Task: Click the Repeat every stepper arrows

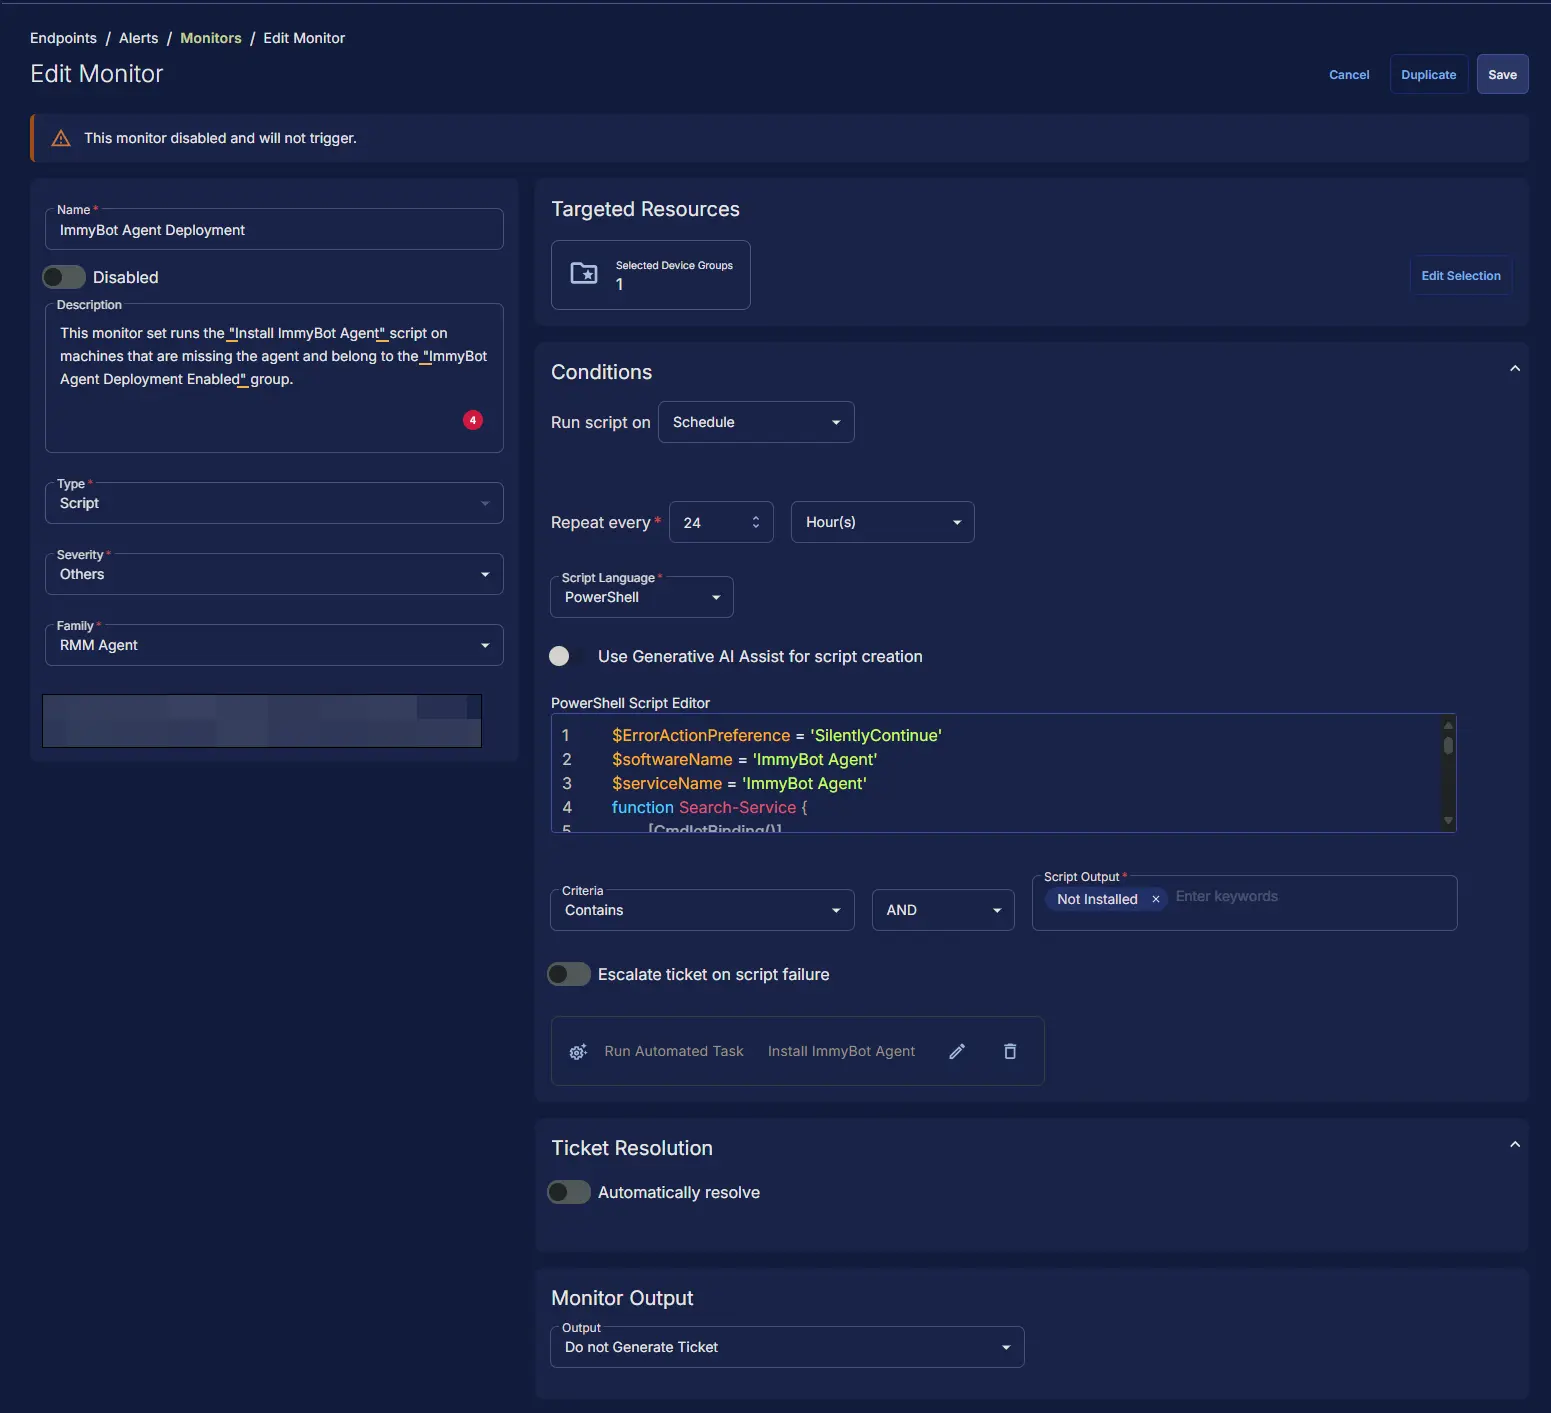Action: [x=756, y=522]
